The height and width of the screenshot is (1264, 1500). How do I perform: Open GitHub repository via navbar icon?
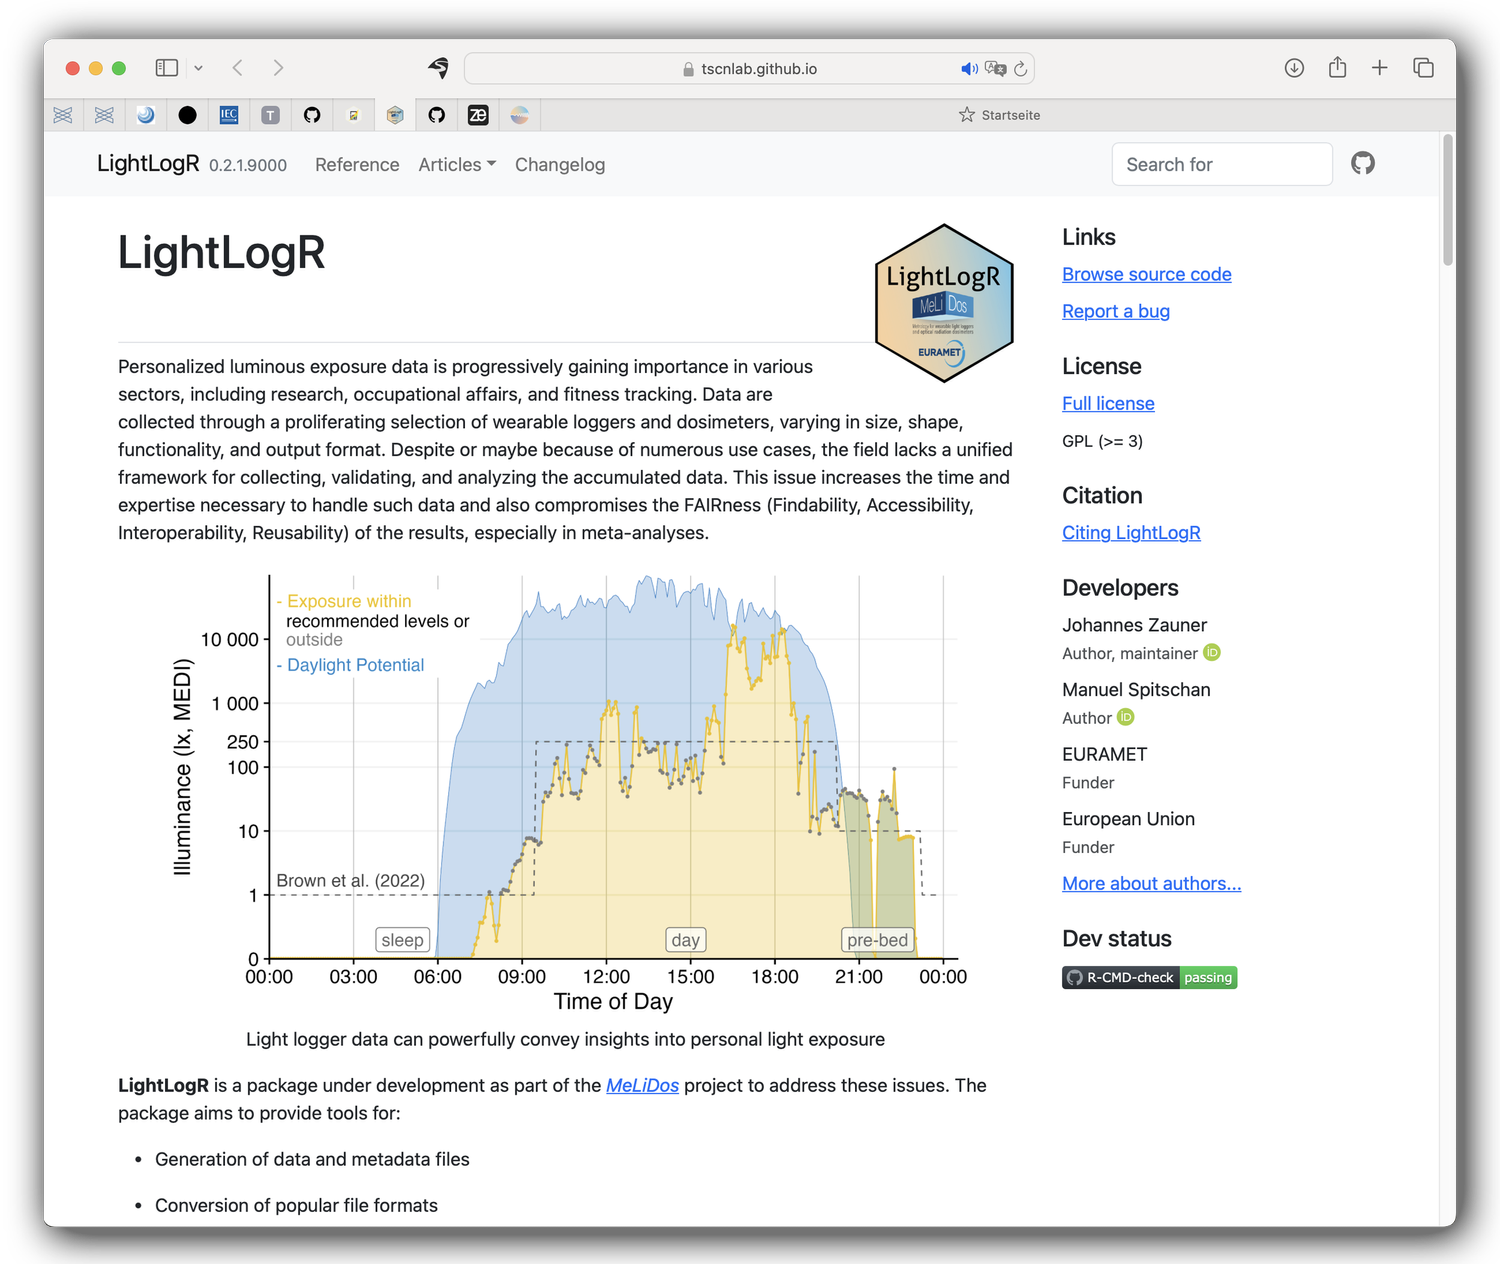(1363, 163)
